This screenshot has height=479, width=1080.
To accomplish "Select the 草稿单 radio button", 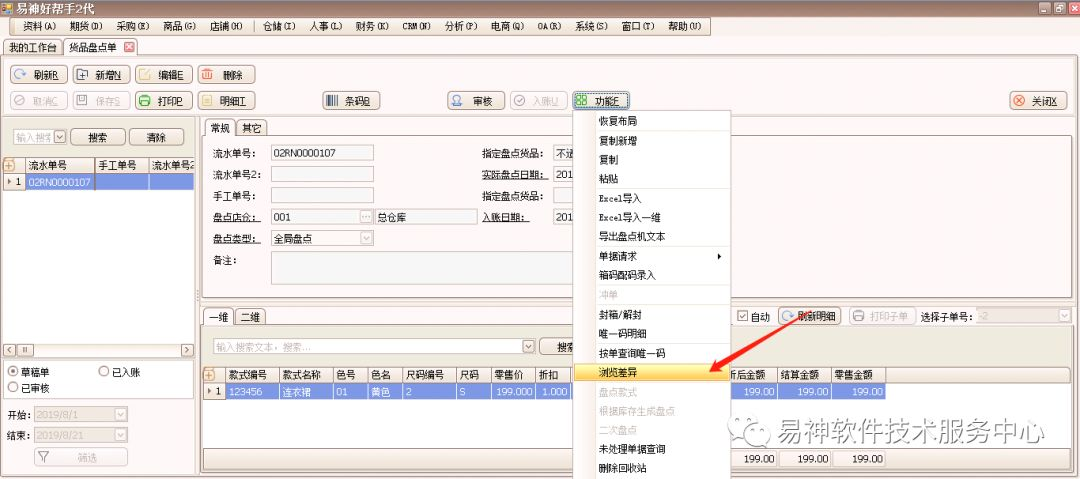I will [x=13, y=372].
